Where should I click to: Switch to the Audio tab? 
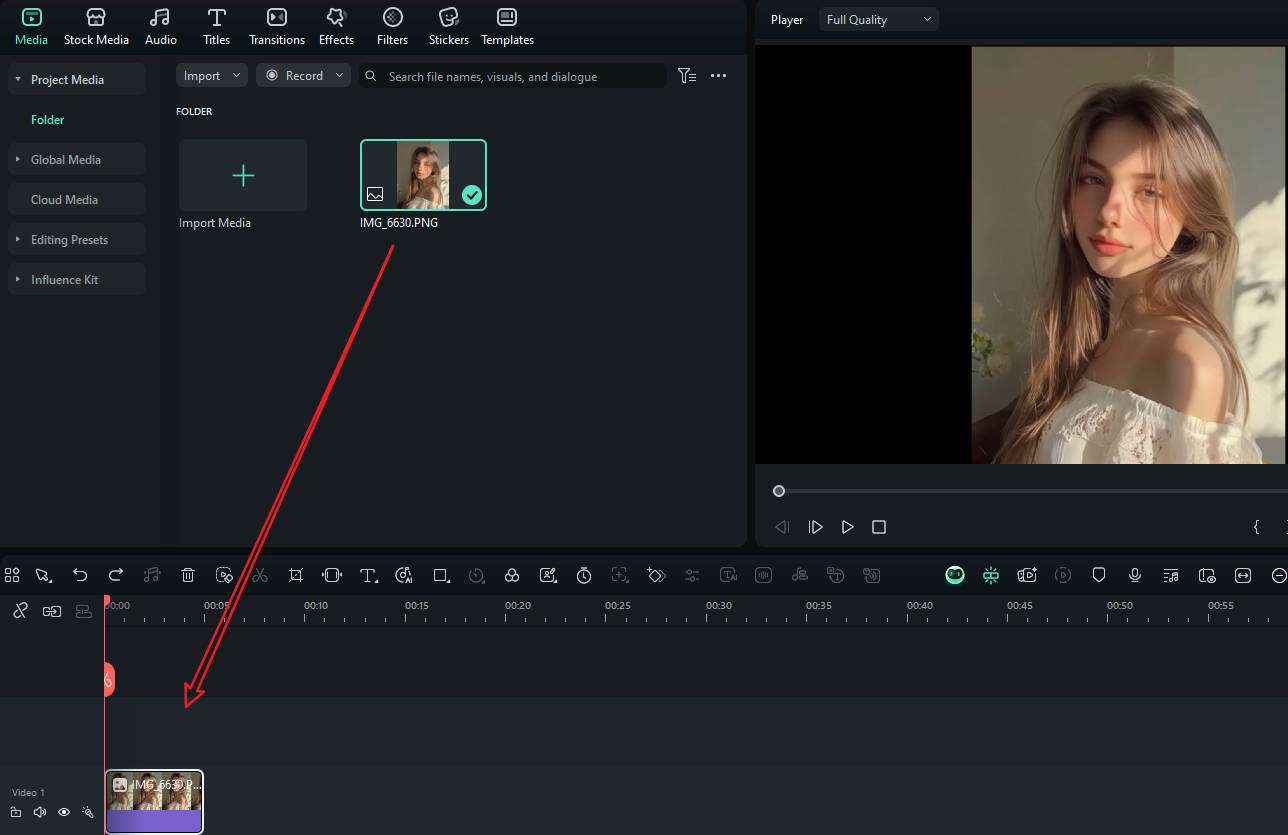point(160,27)
